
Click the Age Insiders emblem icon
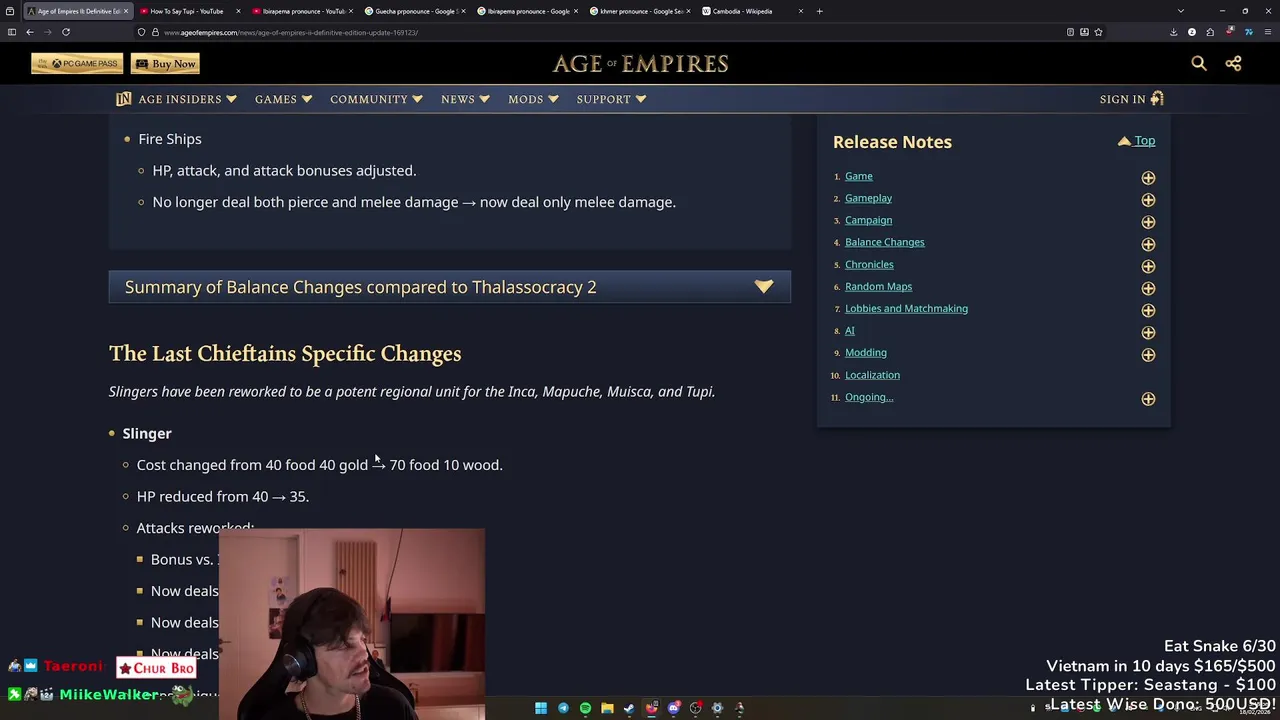[x=123, y=99]
